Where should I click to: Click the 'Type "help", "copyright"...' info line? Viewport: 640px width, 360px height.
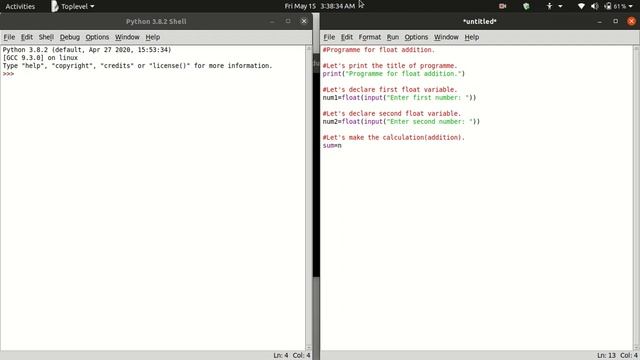click(x=137, y=66)
